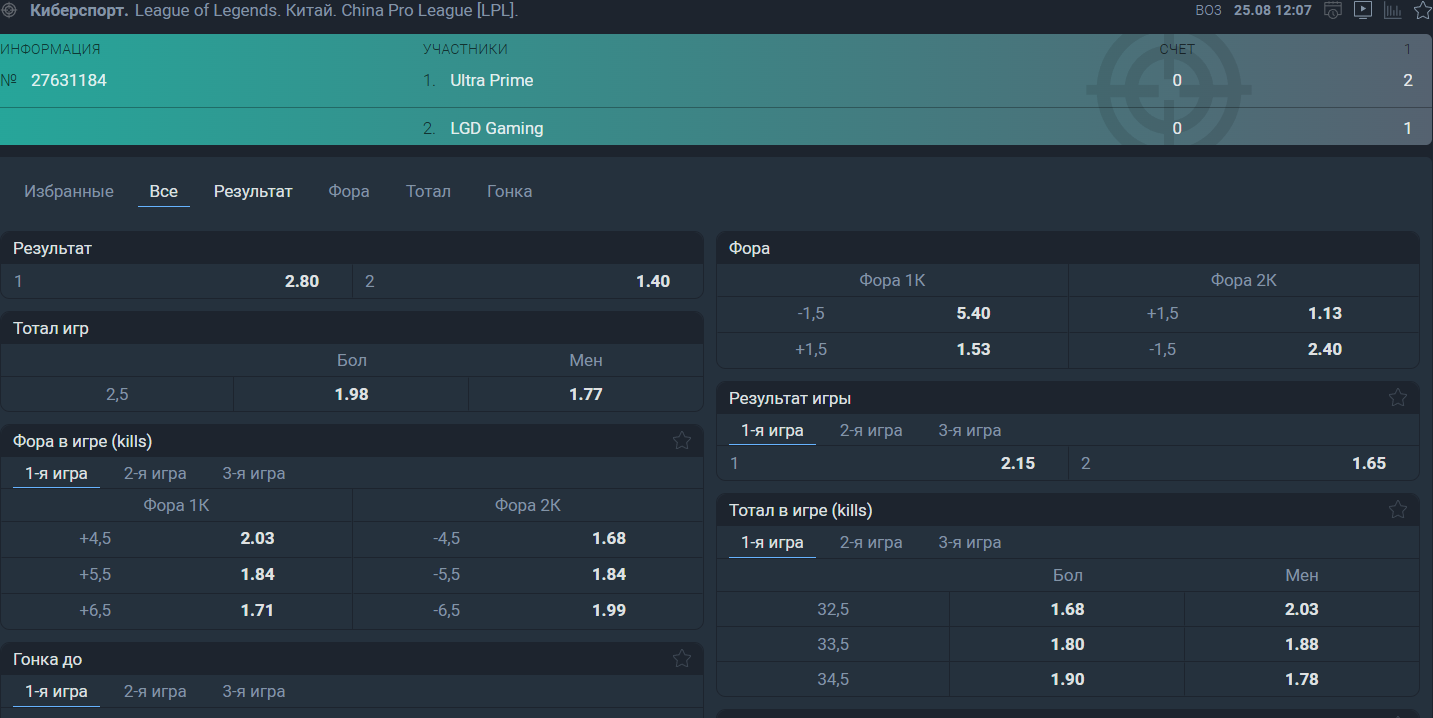Pick Тотал игр 2,5 Мен at 1.77

585,394
